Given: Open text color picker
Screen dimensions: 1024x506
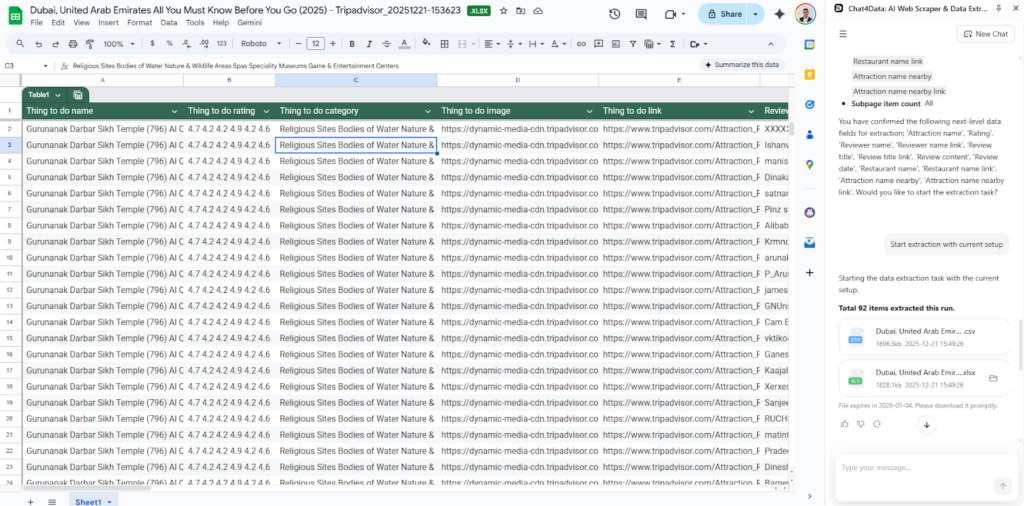Looking at the screenshot, I should coord(404,44).
